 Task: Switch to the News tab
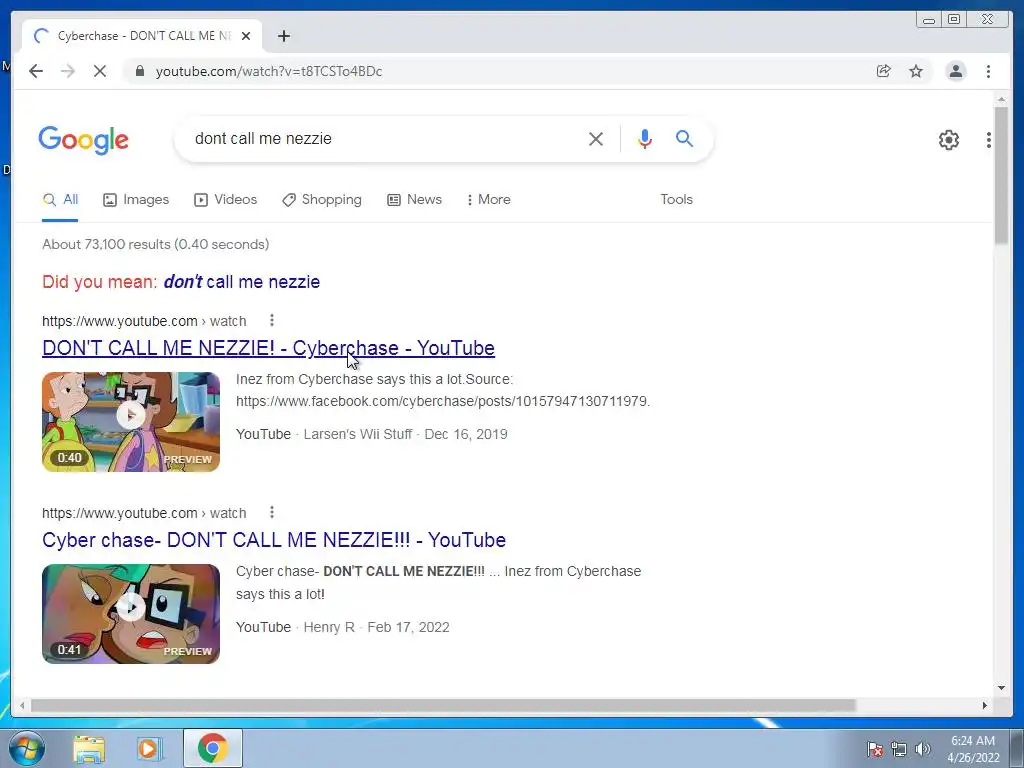414,200
